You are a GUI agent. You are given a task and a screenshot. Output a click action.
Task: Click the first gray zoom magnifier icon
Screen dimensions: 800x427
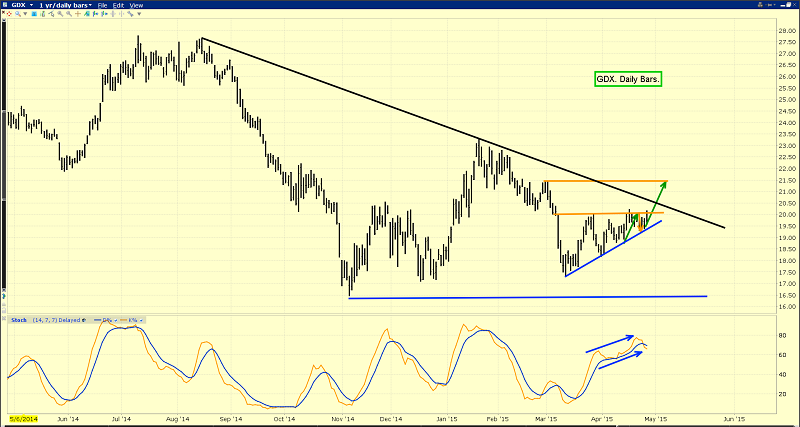click(x=60, y=14)
